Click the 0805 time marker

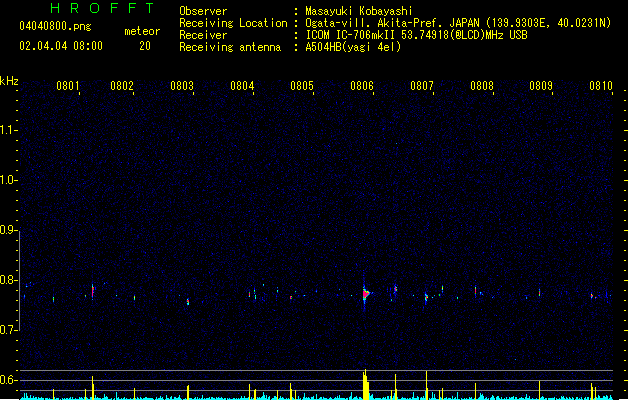point(302,86)
